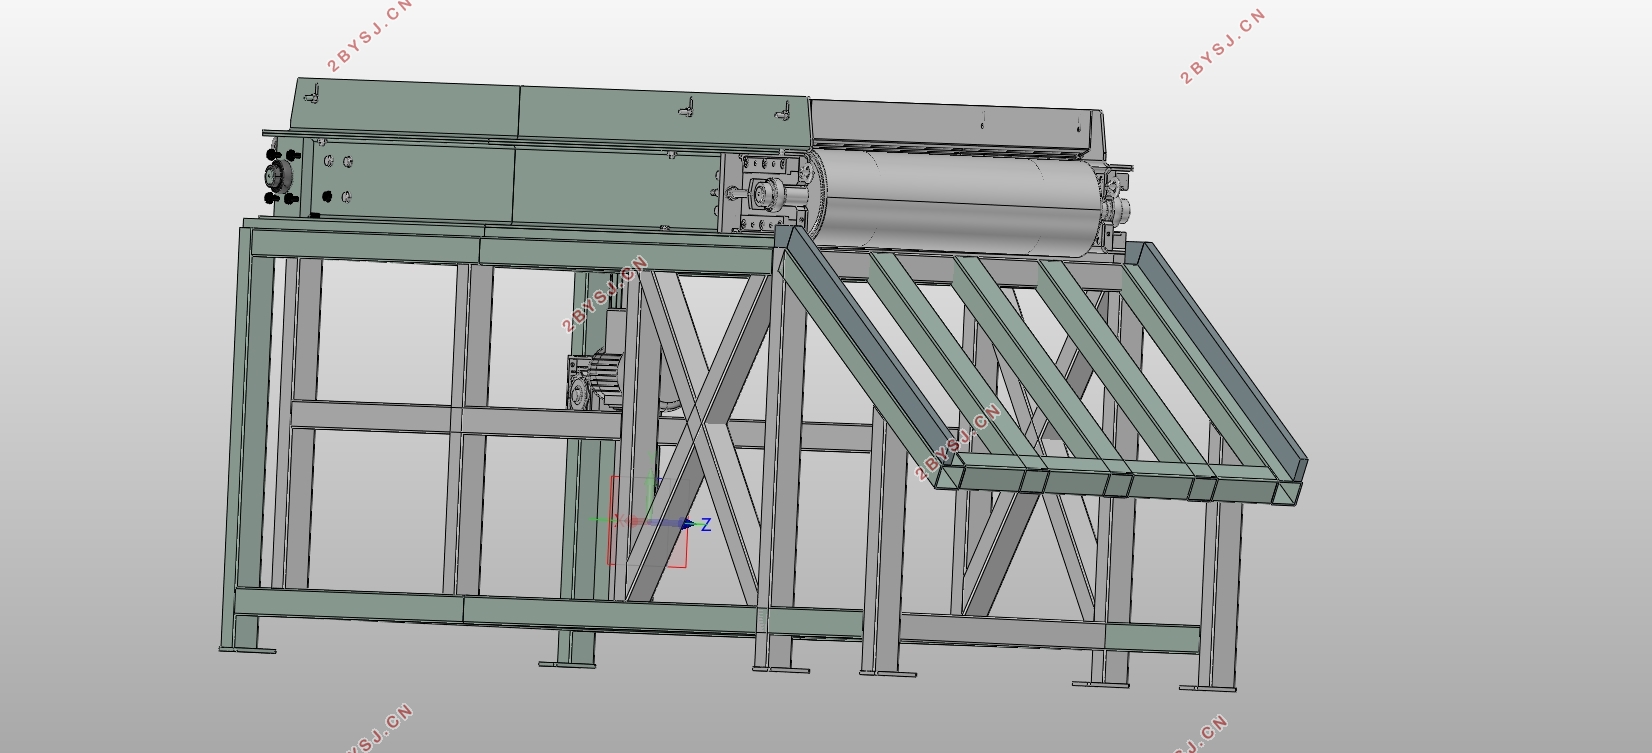Click the hook latch on the top-left cover

[x=312, y=95]
